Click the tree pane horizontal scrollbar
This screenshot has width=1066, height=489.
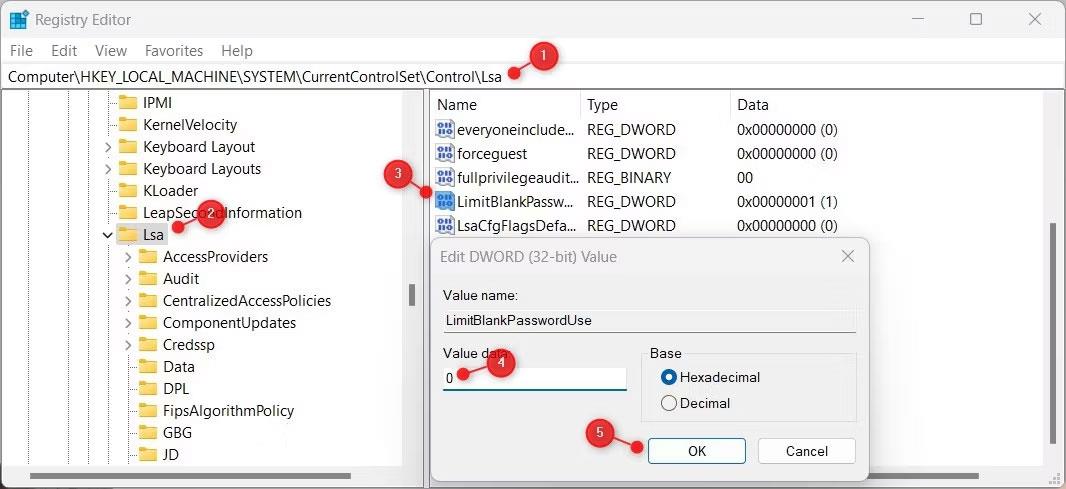coord(211,476)
